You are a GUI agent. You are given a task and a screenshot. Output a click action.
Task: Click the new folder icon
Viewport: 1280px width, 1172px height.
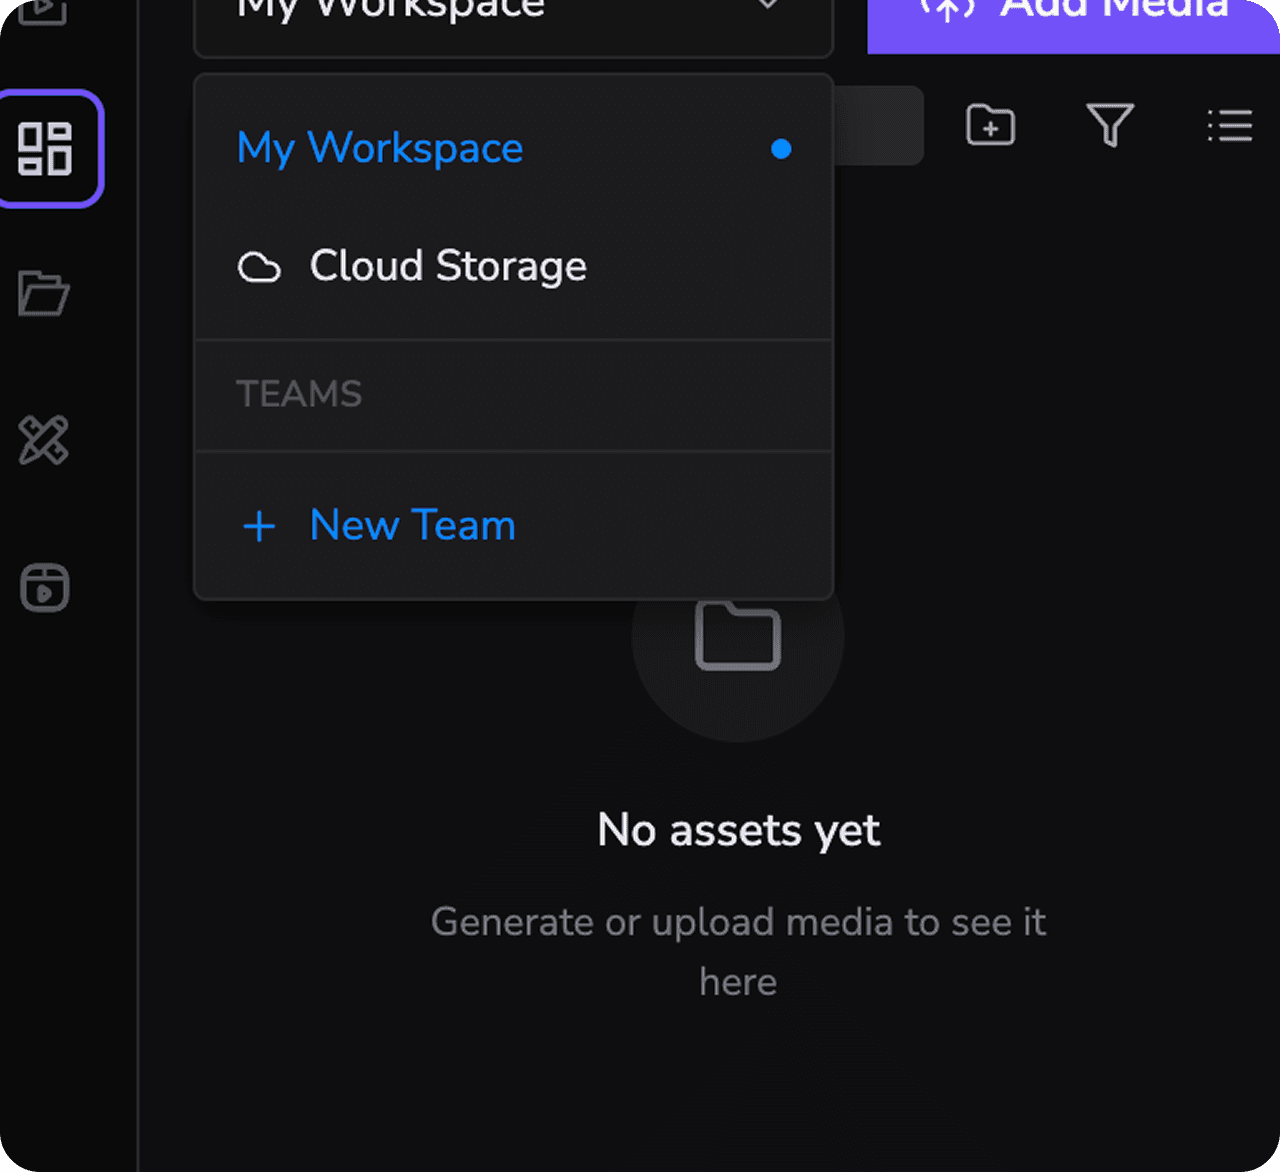(x=990, y=126)
